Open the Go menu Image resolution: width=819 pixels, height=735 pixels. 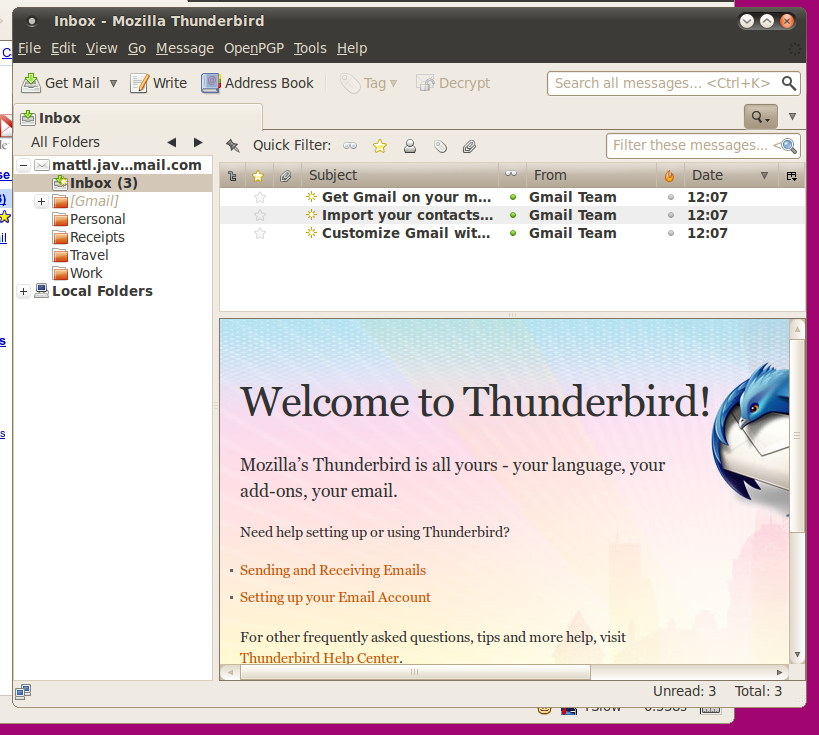137,49
